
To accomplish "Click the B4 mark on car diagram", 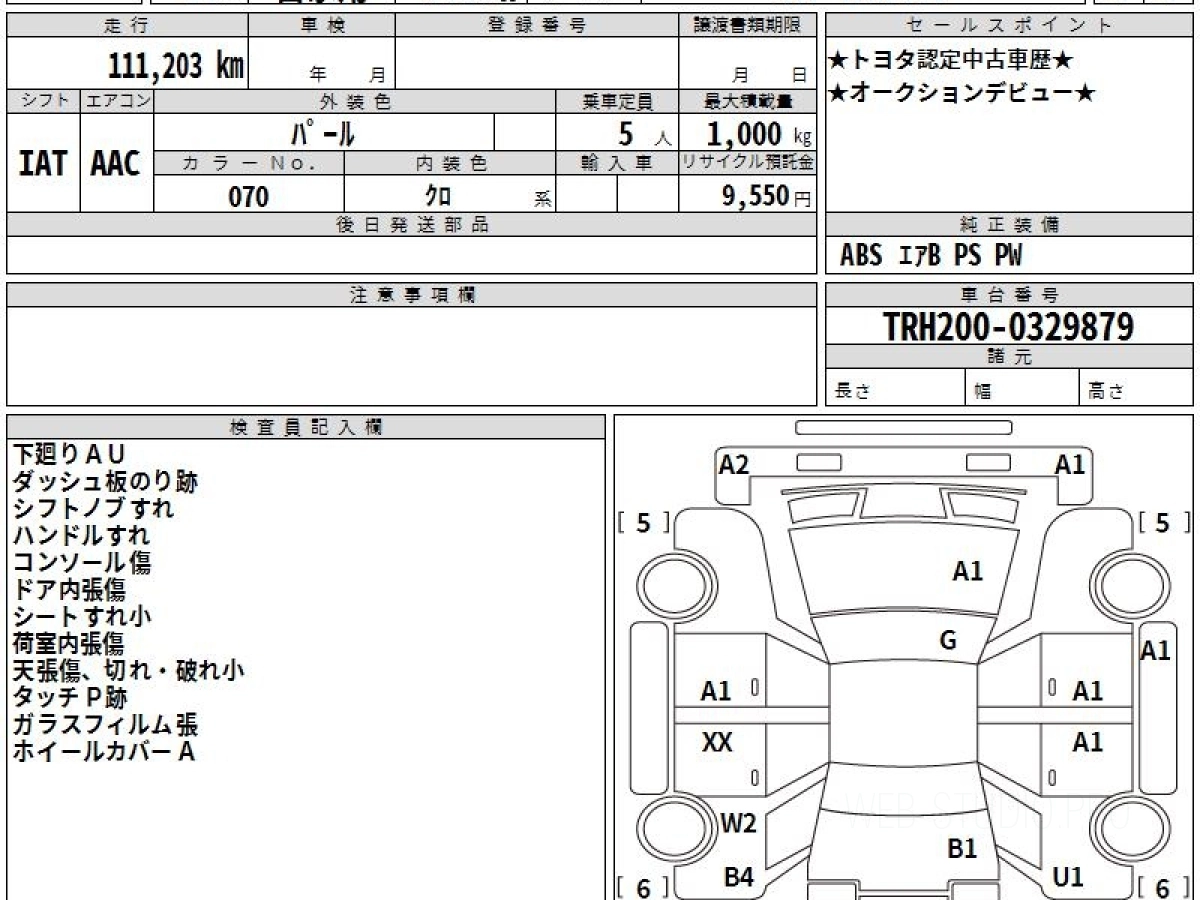I will pos(739,877).
